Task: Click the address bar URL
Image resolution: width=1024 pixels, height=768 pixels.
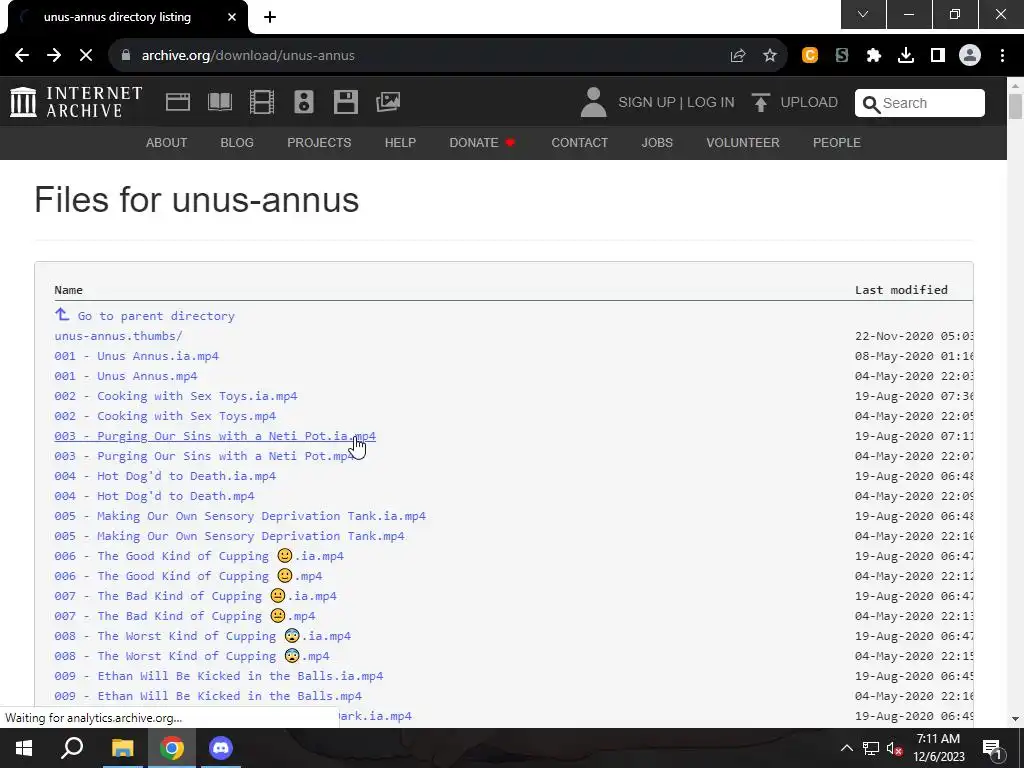Action: 248,56
